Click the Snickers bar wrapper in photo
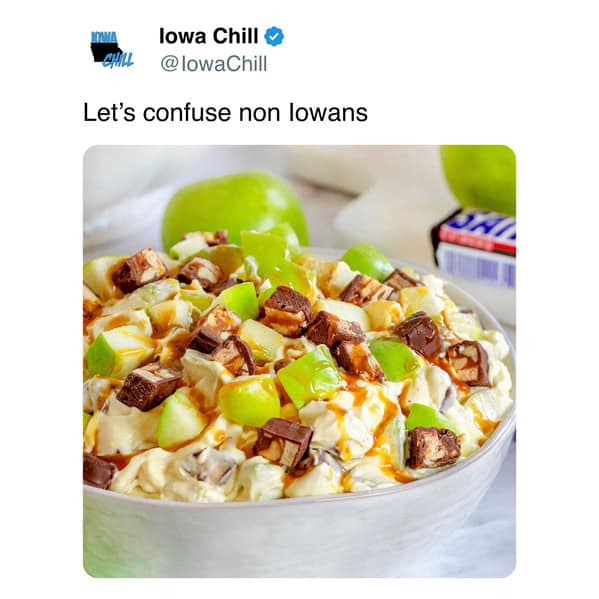Screen dimensions: 599x599 [x=474, y=249]
